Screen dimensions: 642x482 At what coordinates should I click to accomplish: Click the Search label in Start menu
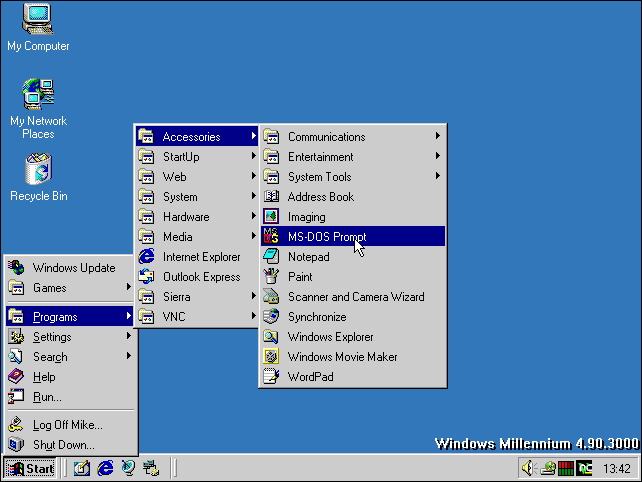pos(50,357)
